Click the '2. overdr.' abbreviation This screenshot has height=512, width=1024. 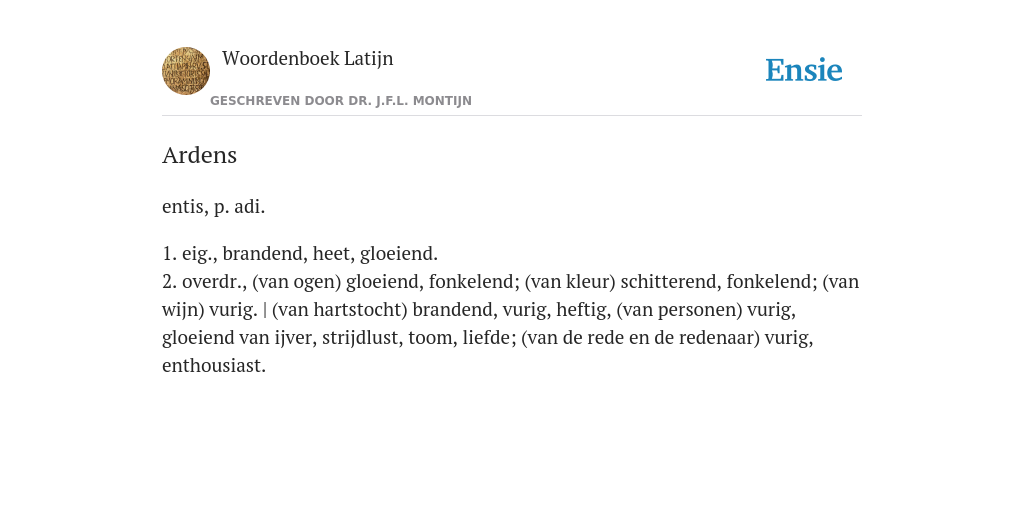tap(204, 281)
